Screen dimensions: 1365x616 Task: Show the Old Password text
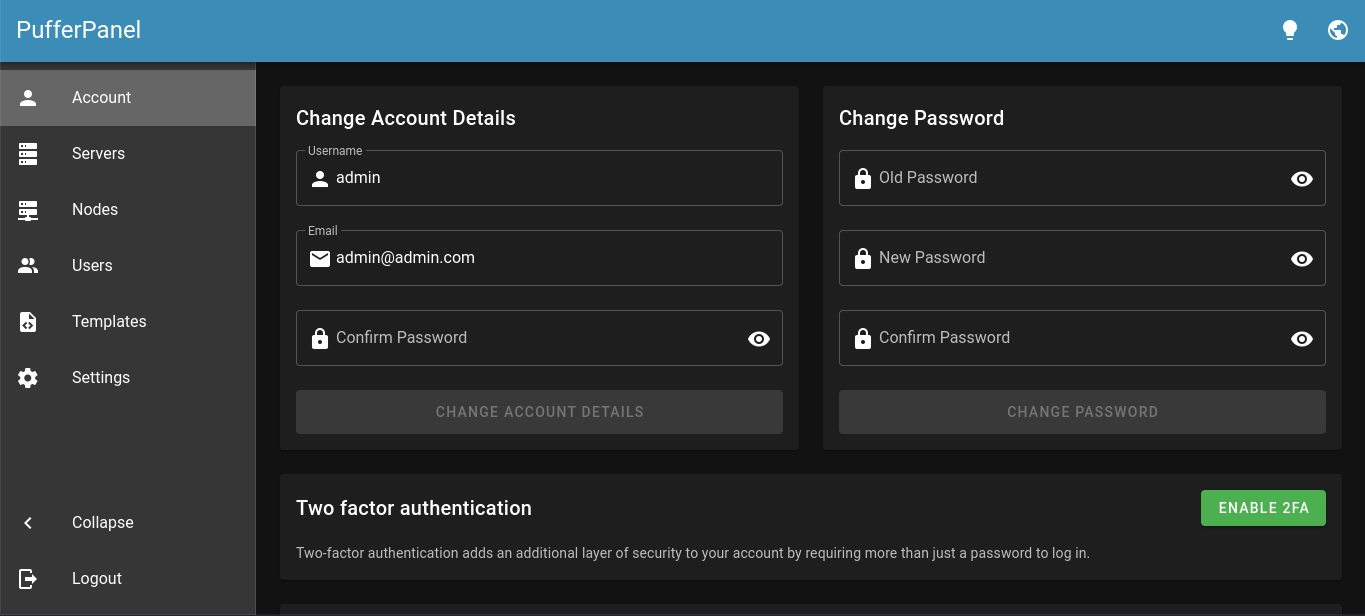tap(1301, 178)
